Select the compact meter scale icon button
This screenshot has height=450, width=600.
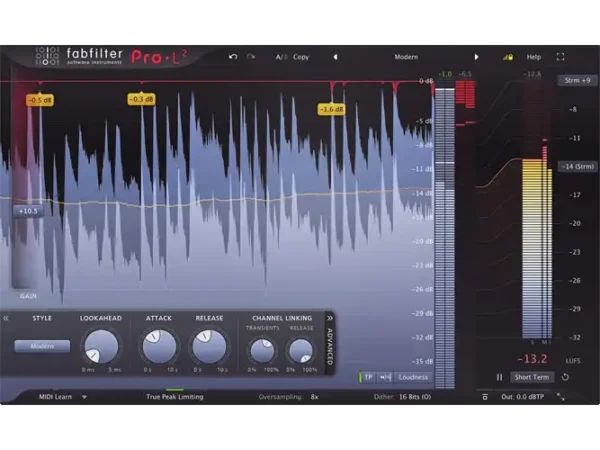pos(385,377)
